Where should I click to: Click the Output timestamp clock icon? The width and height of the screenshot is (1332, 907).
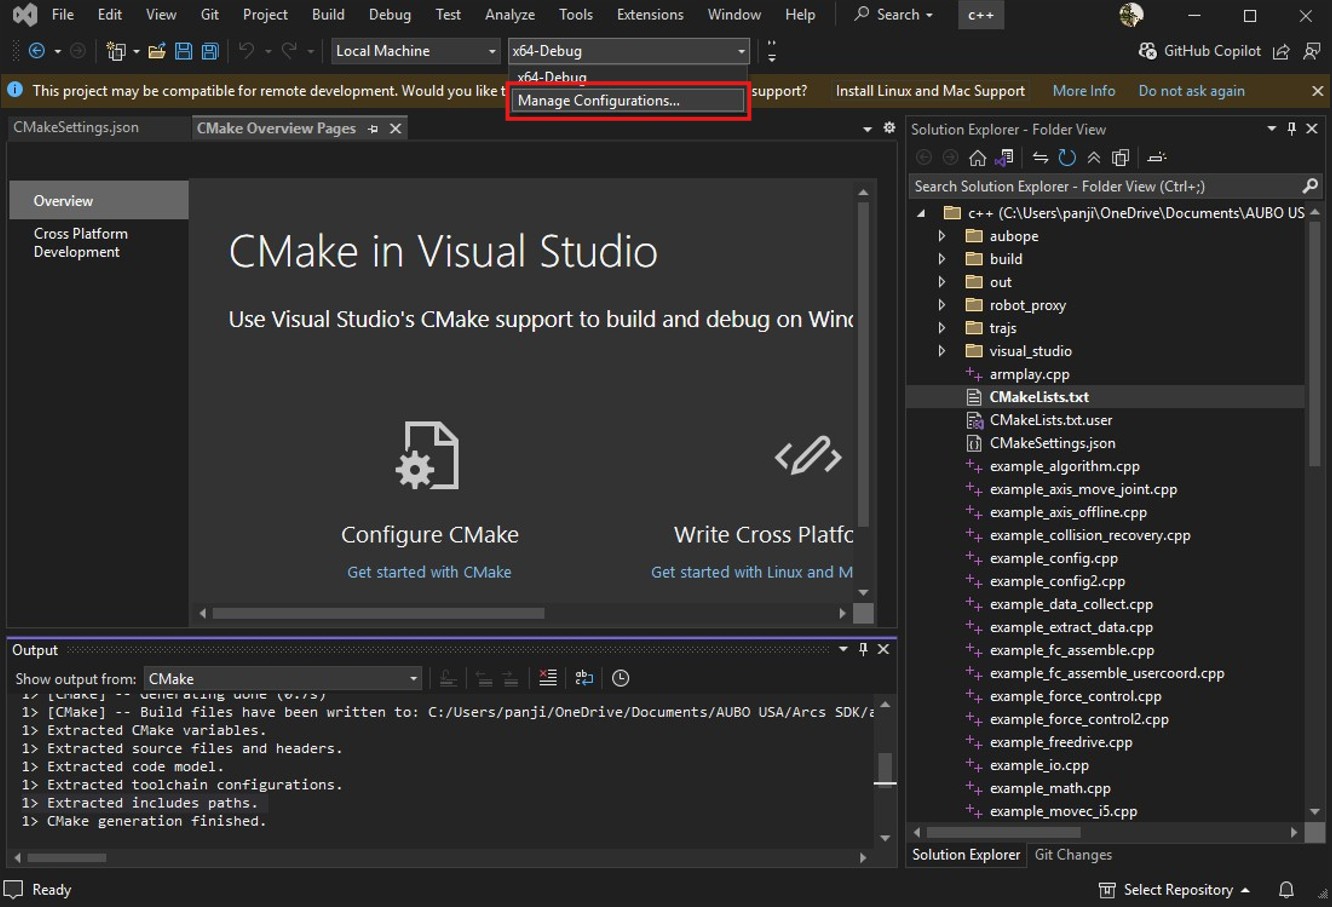pyautogui.click(x=620, y=678)
